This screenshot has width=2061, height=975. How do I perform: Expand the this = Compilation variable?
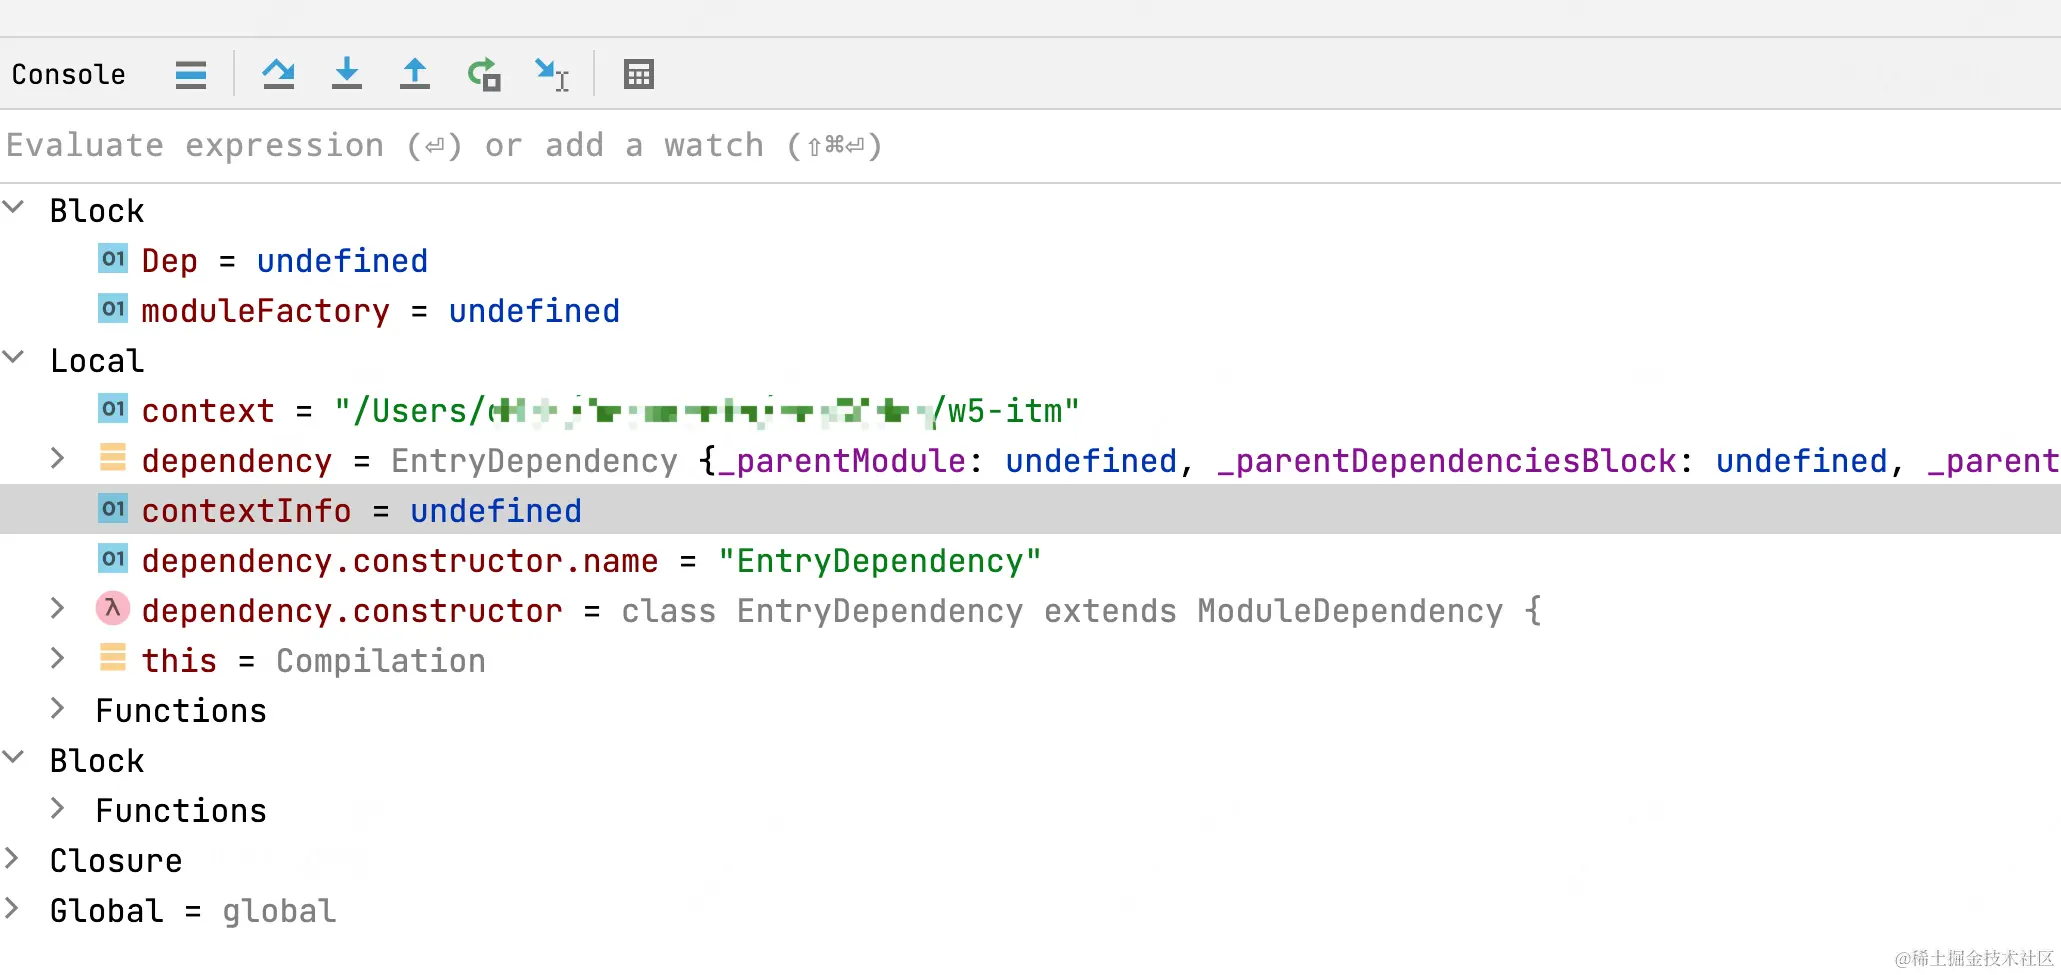(x=58, y=659)
